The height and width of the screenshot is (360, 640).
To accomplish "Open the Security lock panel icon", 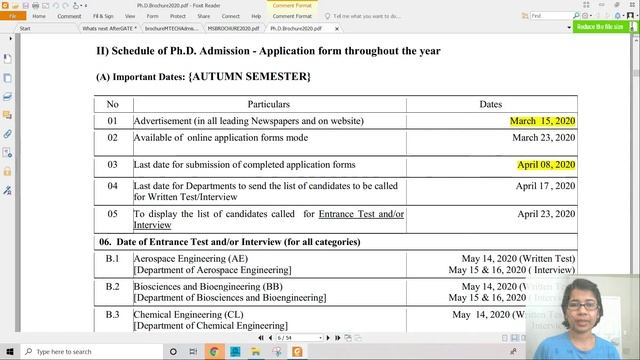I will coord(7,171).
